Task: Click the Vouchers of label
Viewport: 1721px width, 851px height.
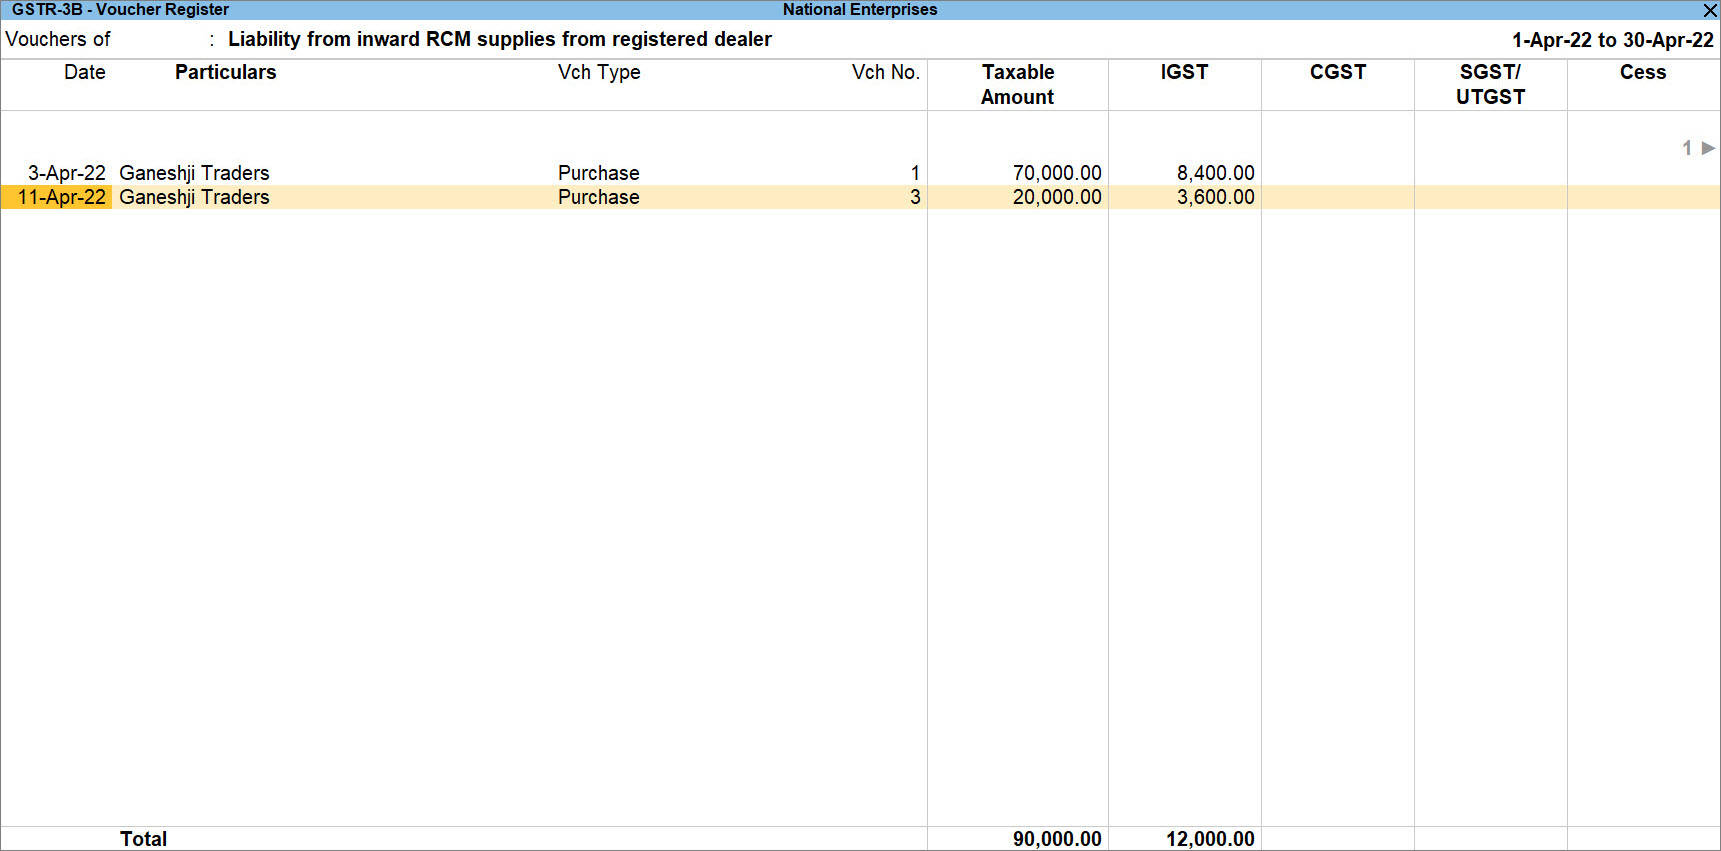Action: click(58, 39)
